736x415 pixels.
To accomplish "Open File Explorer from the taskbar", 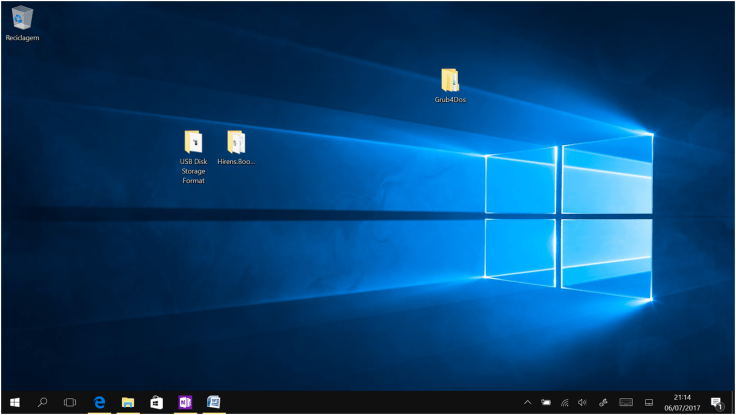I will [x=128, y=402].
